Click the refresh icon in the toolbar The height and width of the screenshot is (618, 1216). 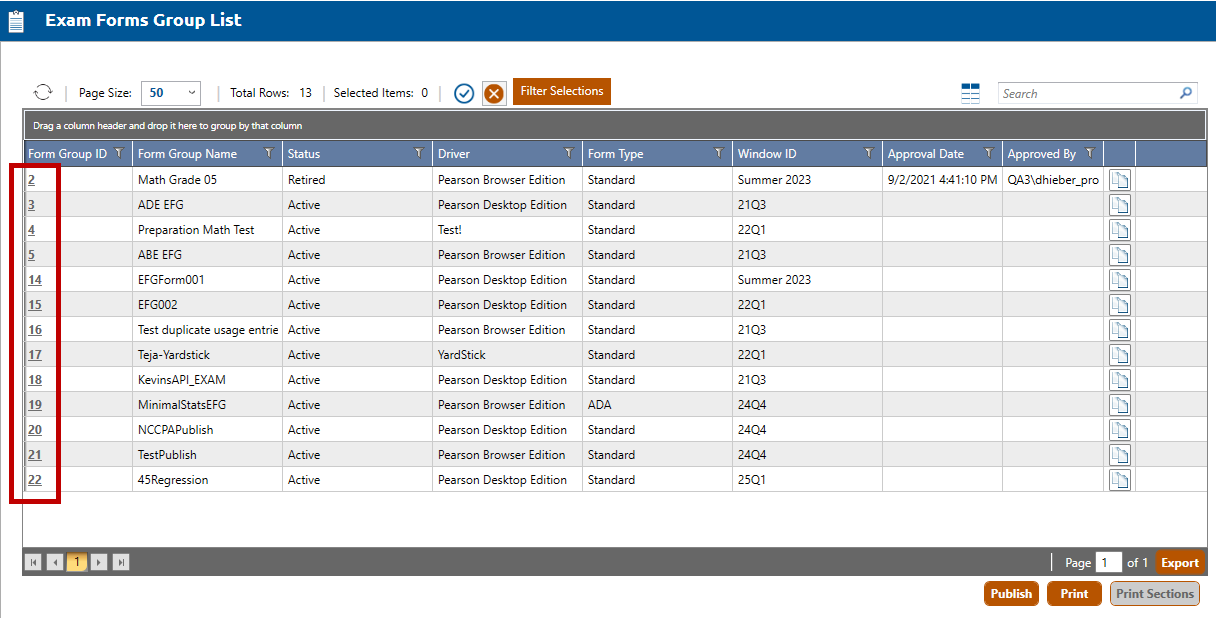coord(43,93)
